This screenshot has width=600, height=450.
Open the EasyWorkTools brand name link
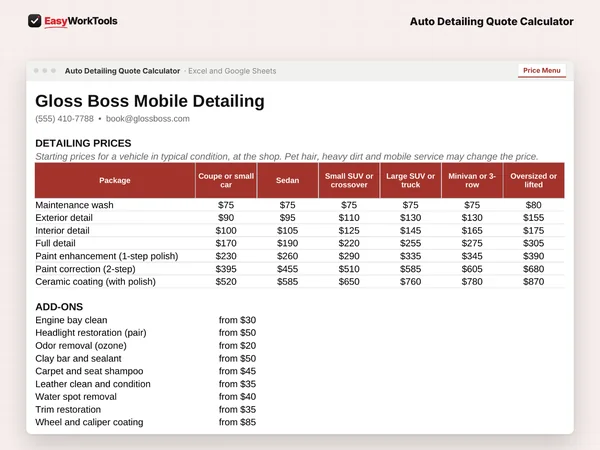[x=81, y=21]
